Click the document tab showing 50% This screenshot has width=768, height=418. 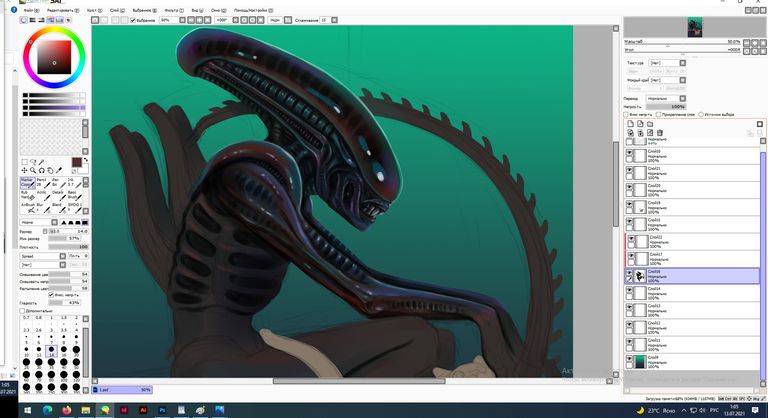click(x=123, y=390)
